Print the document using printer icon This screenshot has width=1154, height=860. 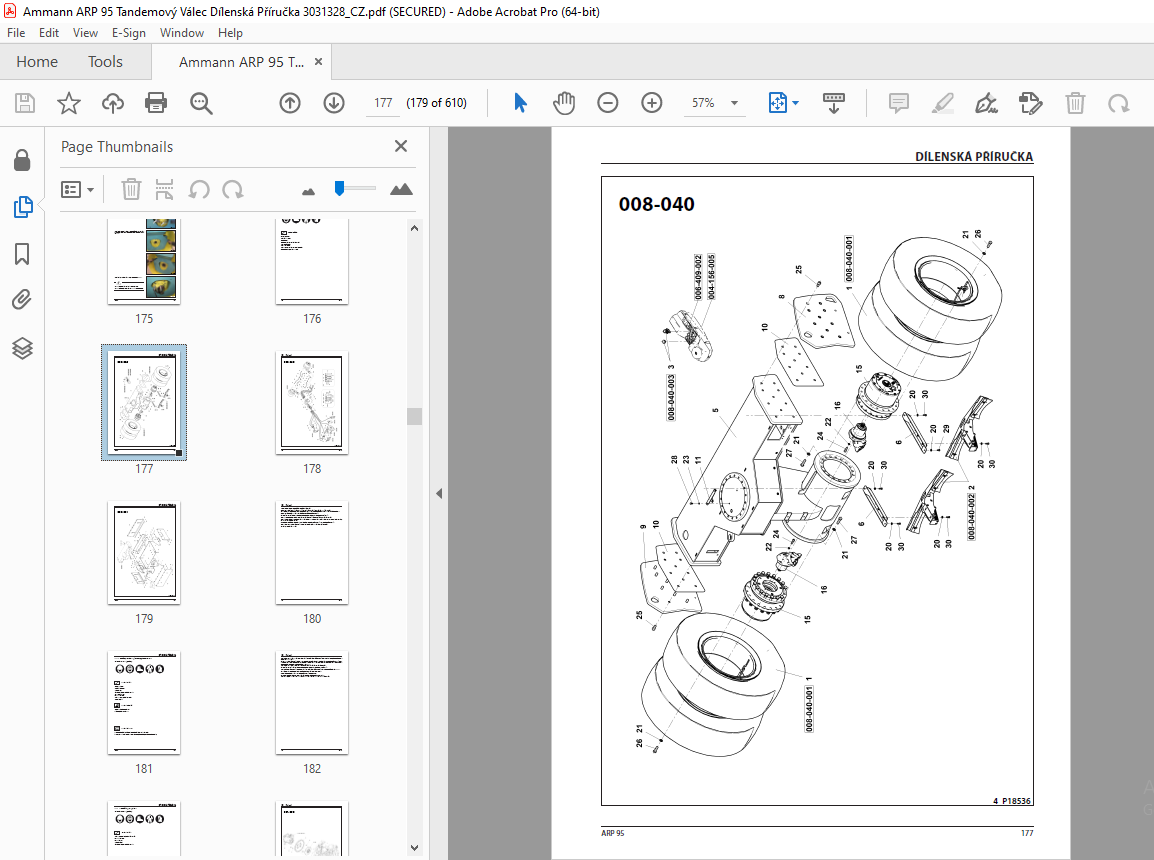(x=156, y=103)
